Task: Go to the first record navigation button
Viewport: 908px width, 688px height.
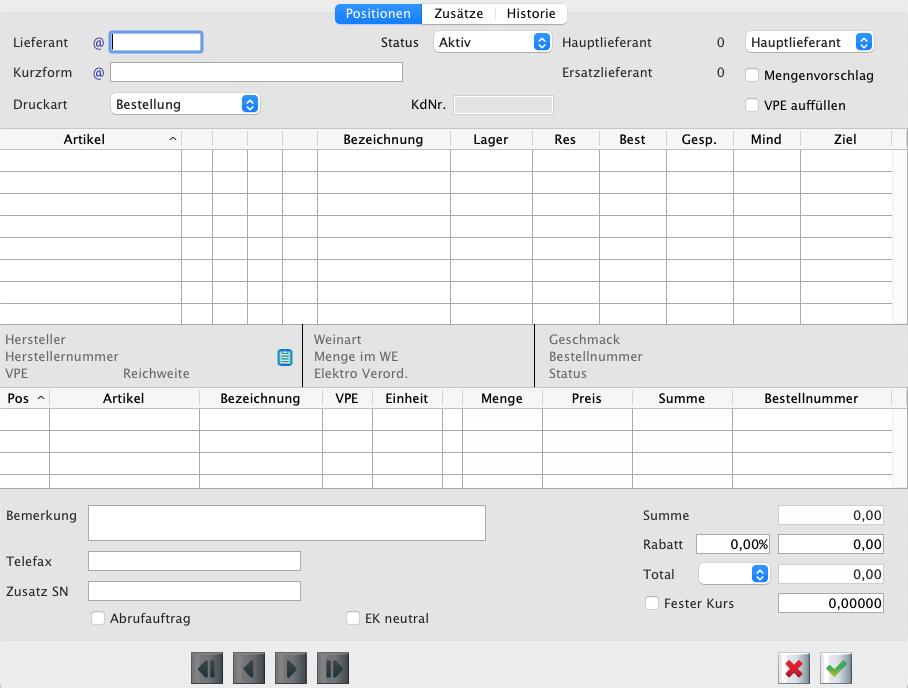Action: pos(206,668)
